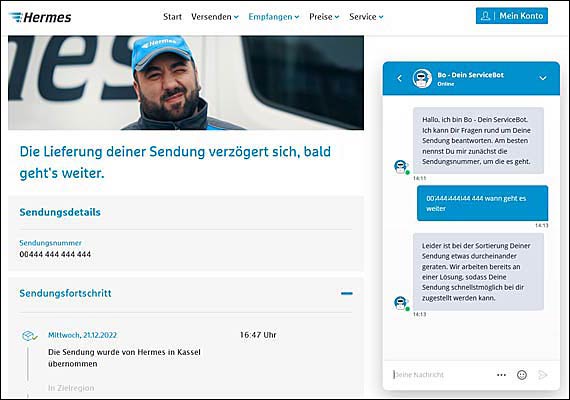This screenshot has height=400, width=570.
Task: Expand the Empfangen dropdown menu
Action: click(274, 17)
